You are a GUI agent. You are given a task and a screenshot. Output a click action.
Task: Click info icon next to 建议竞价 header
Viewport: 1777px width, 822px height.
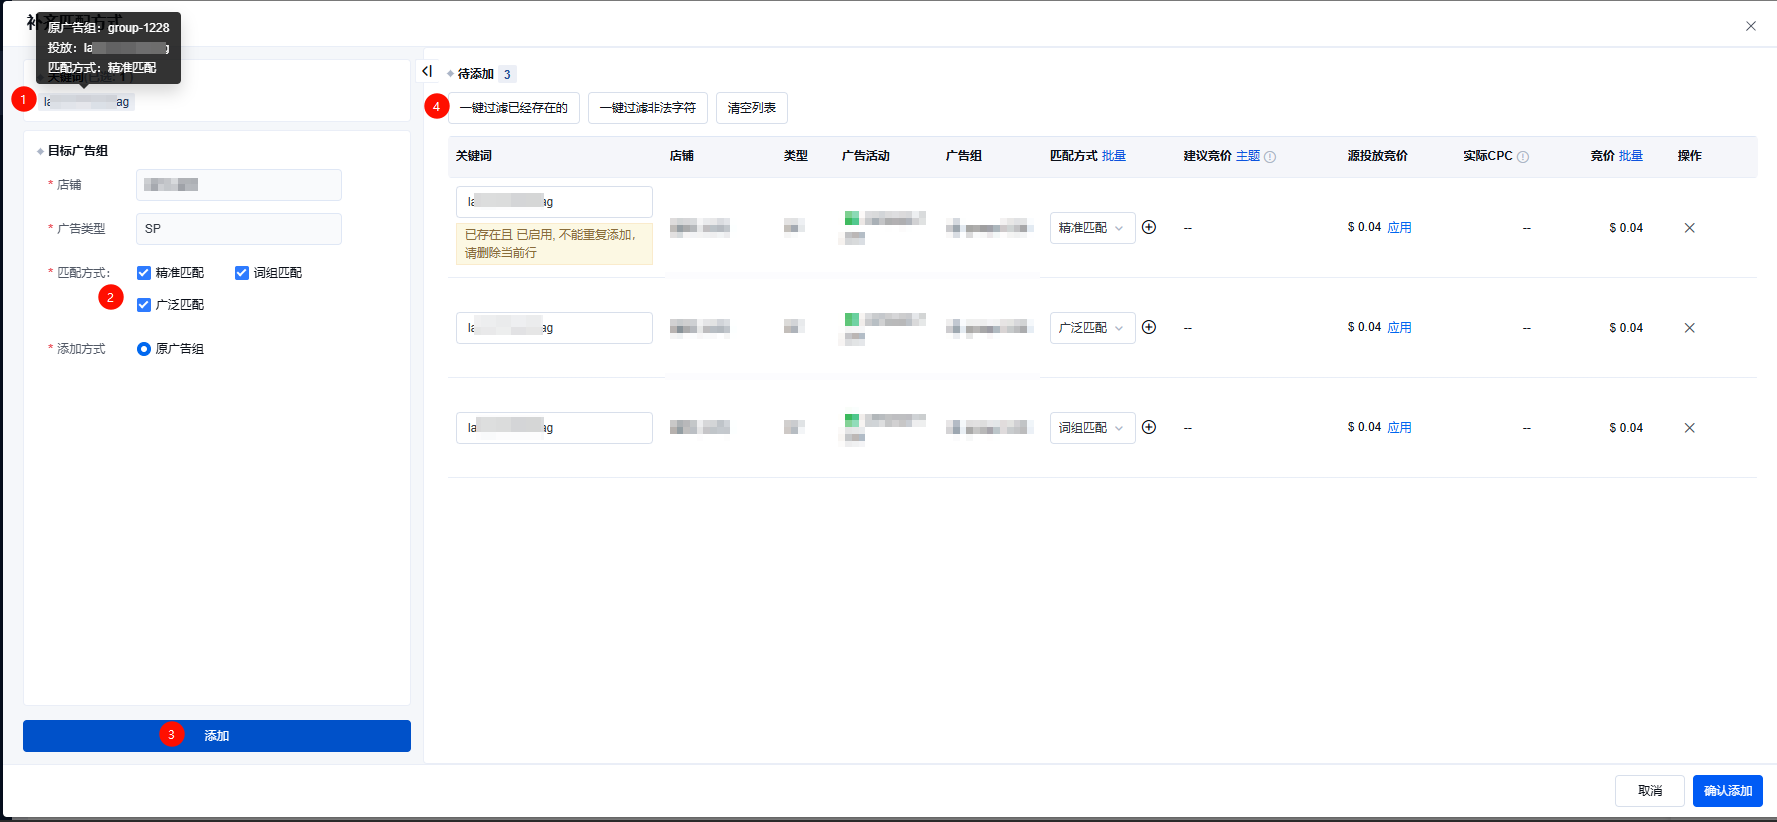click(1270, 157)
